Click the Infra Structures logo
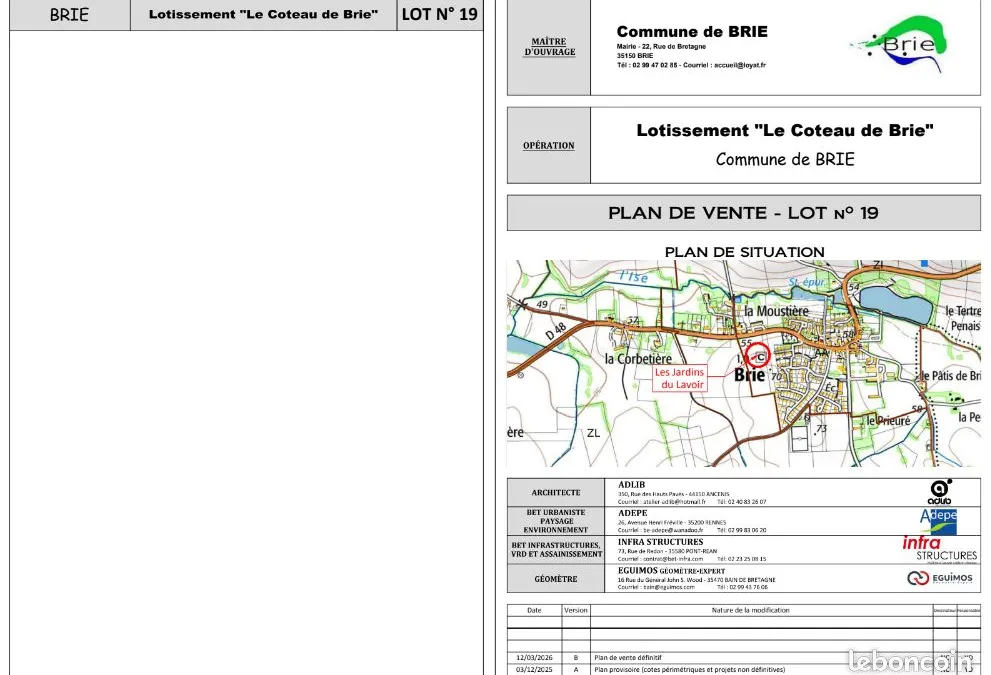 point(939,549)
